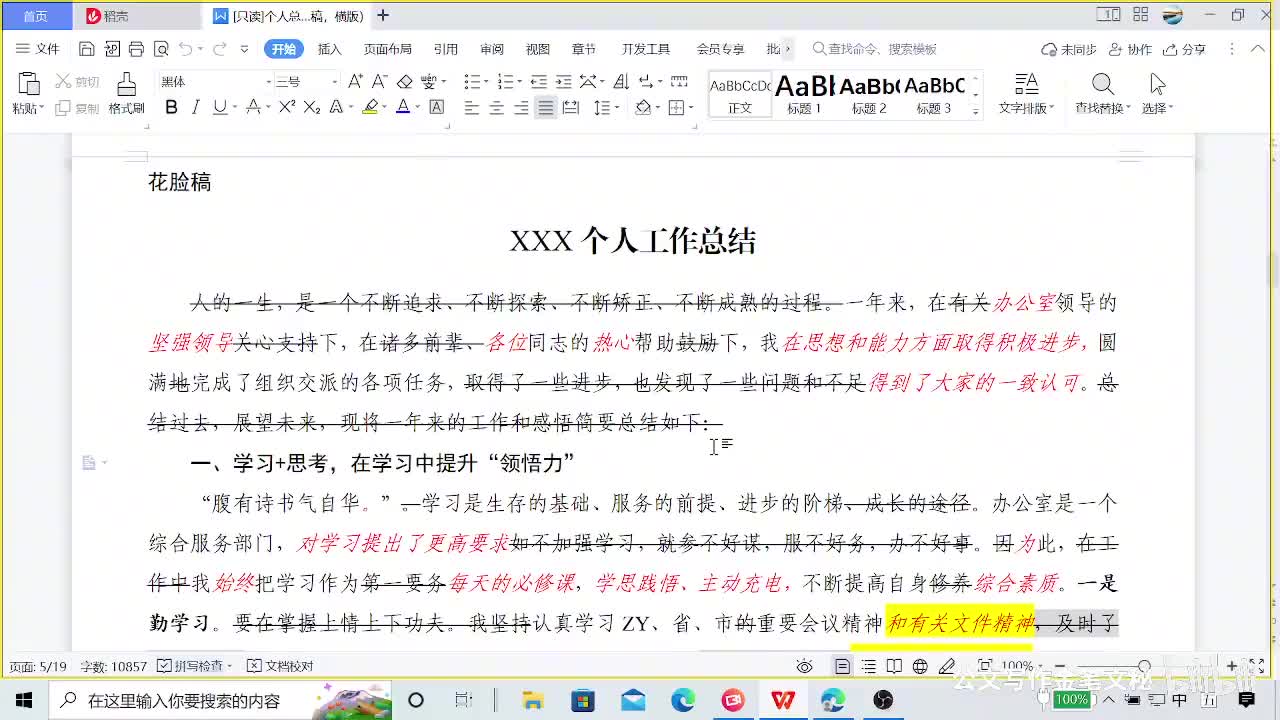Apply subscript X₂ formatting
Viewport: 1280px width, 720px height.
(312, 107)
